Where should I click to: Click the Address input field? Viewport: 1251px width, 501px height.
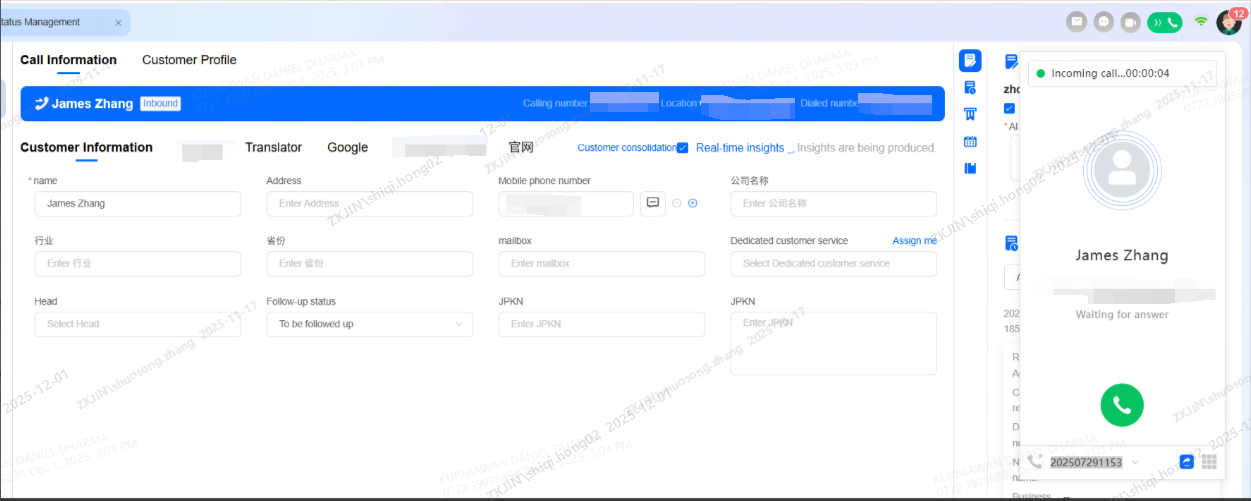click(x=369, y=204)
